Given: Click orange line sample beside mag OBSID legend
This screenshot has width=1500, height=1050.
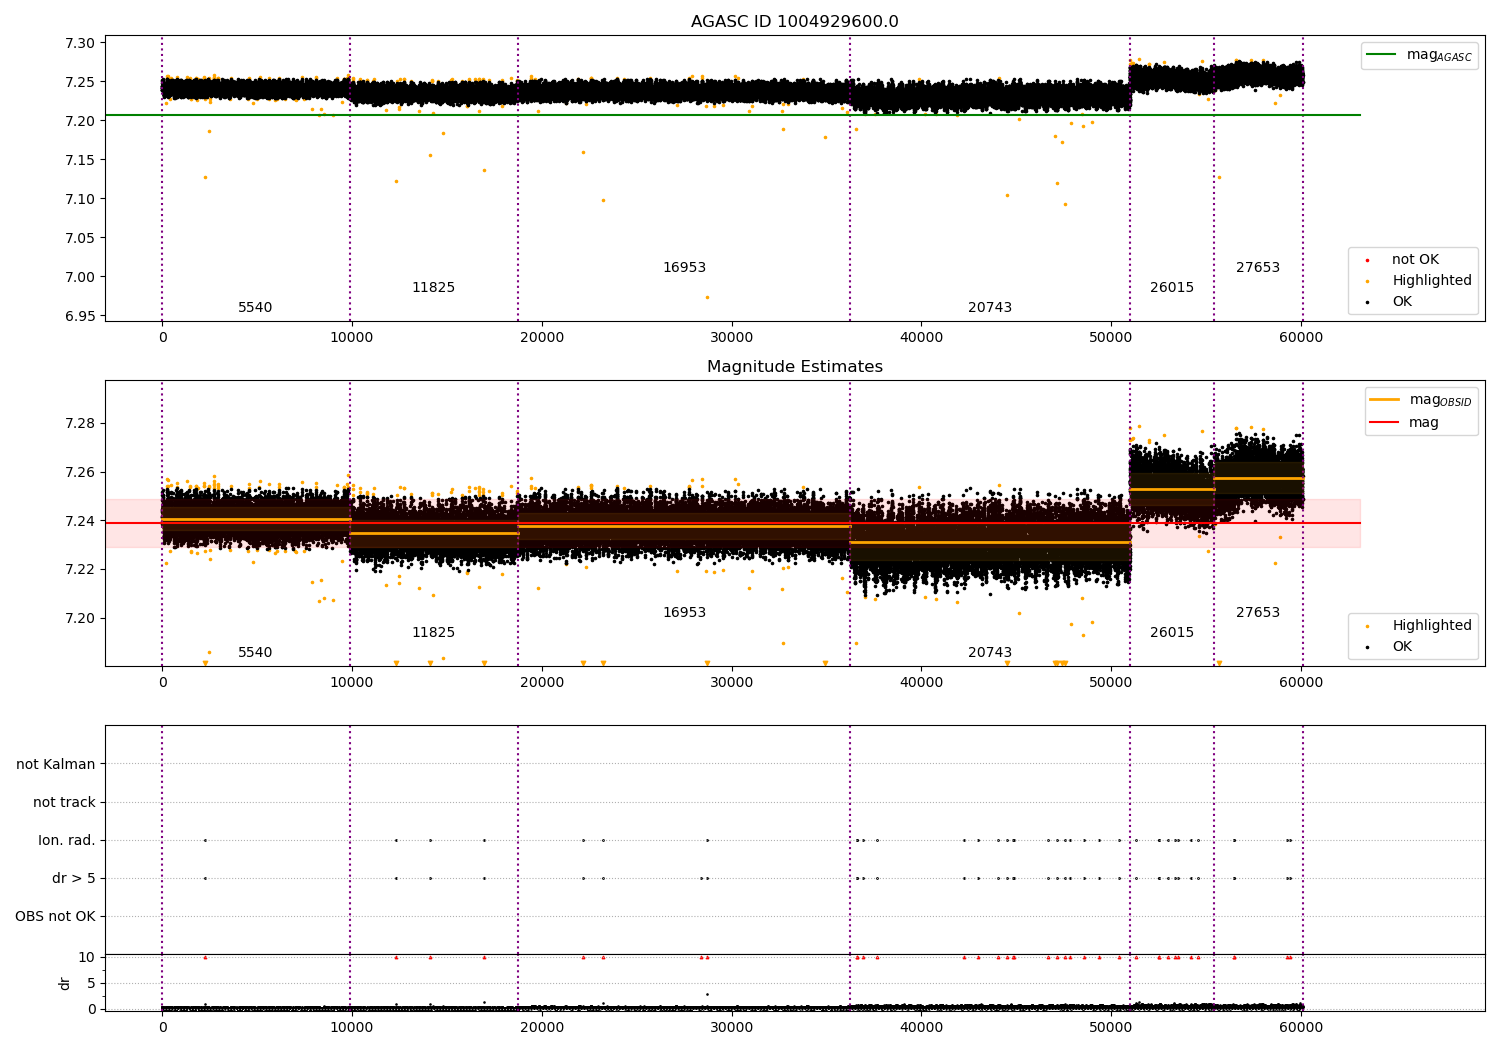Looking at the screenshot, I should [x=1384, y=400].
